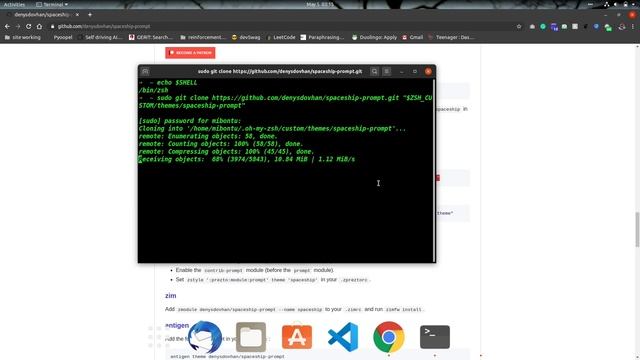Open the system status menu in top bar
The height and width of the screenshot is (360, 640).
[x=619, y=4]
